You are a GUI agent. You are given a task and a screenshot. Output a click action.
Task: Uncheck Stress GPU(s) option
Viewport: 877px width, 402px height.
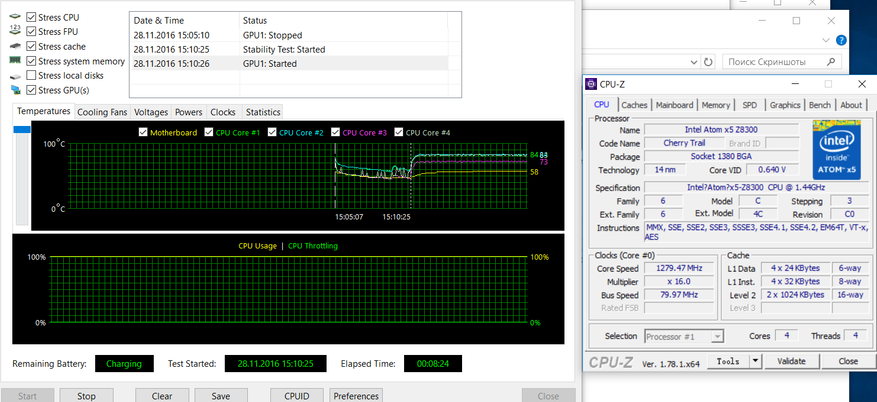tap(31, 90)
